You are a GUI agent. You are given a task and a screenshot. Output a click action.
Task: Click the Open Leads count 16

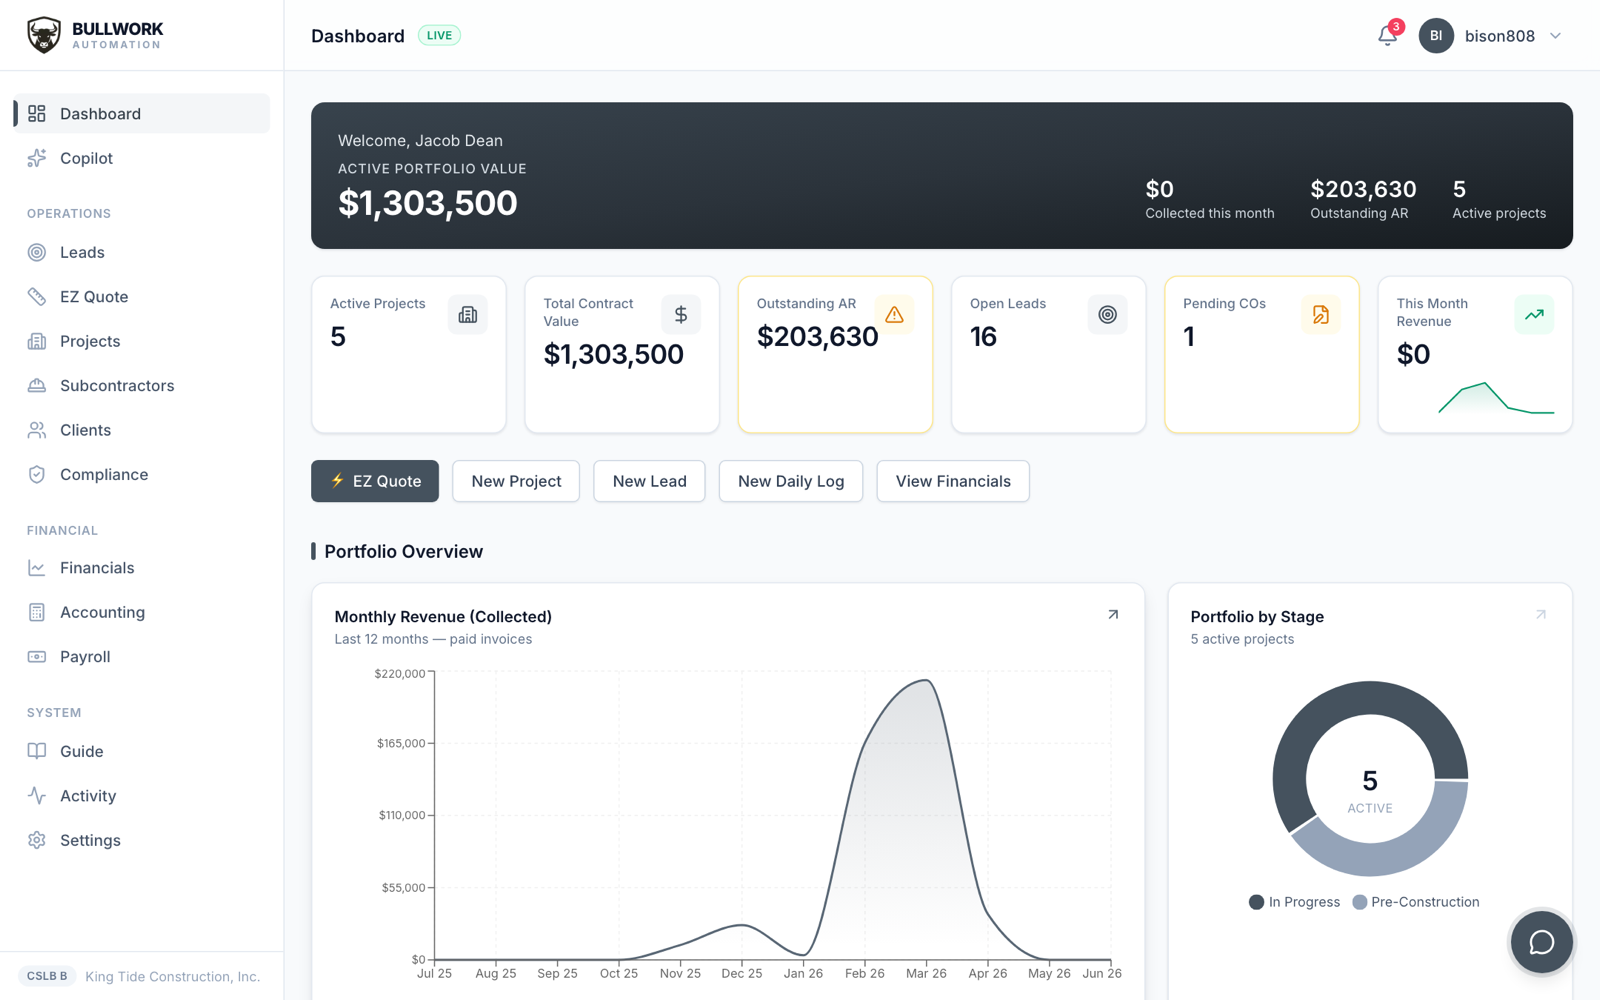pos(983,337)
